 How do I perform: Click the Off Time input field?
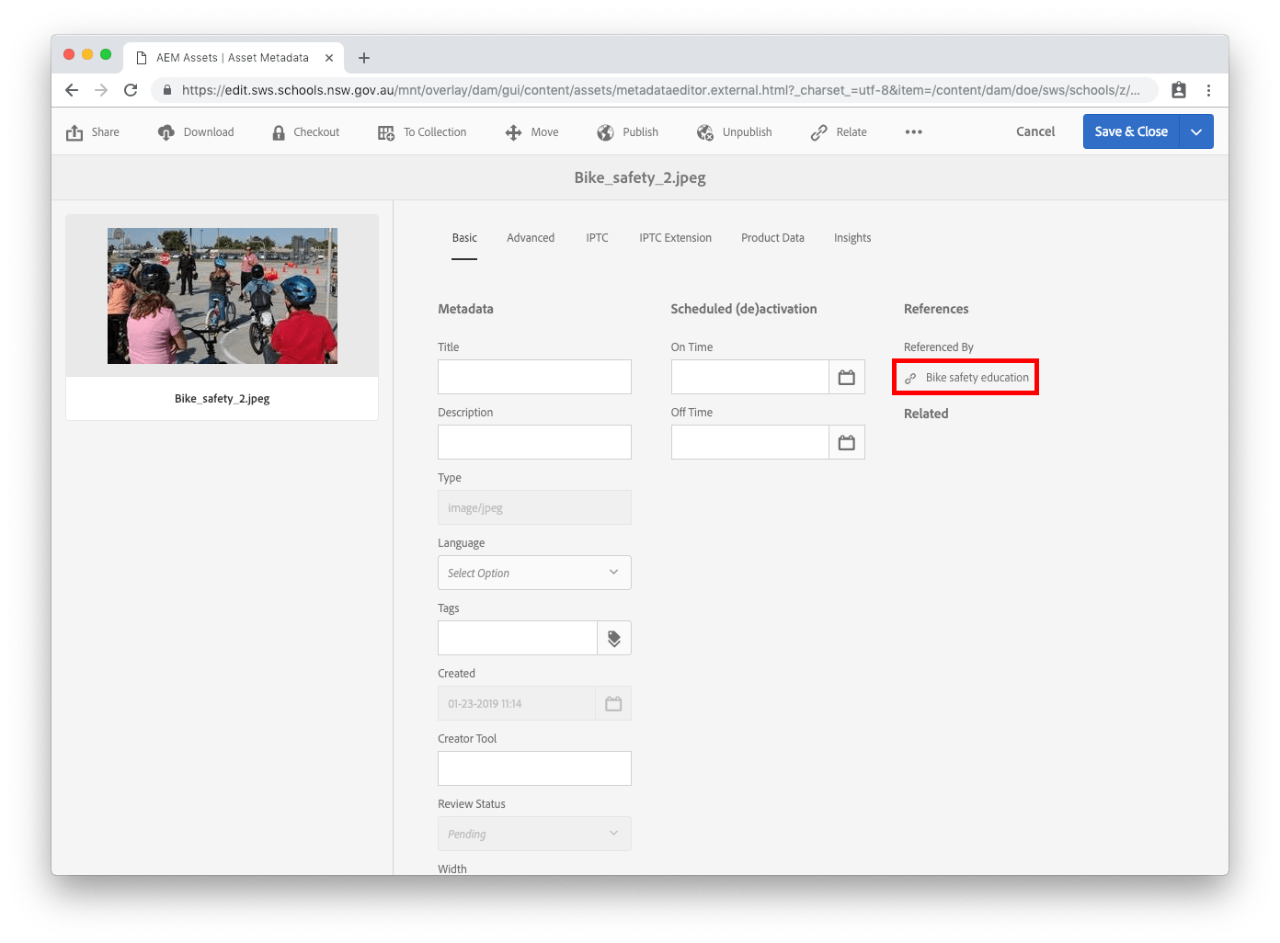pos(750,442)
